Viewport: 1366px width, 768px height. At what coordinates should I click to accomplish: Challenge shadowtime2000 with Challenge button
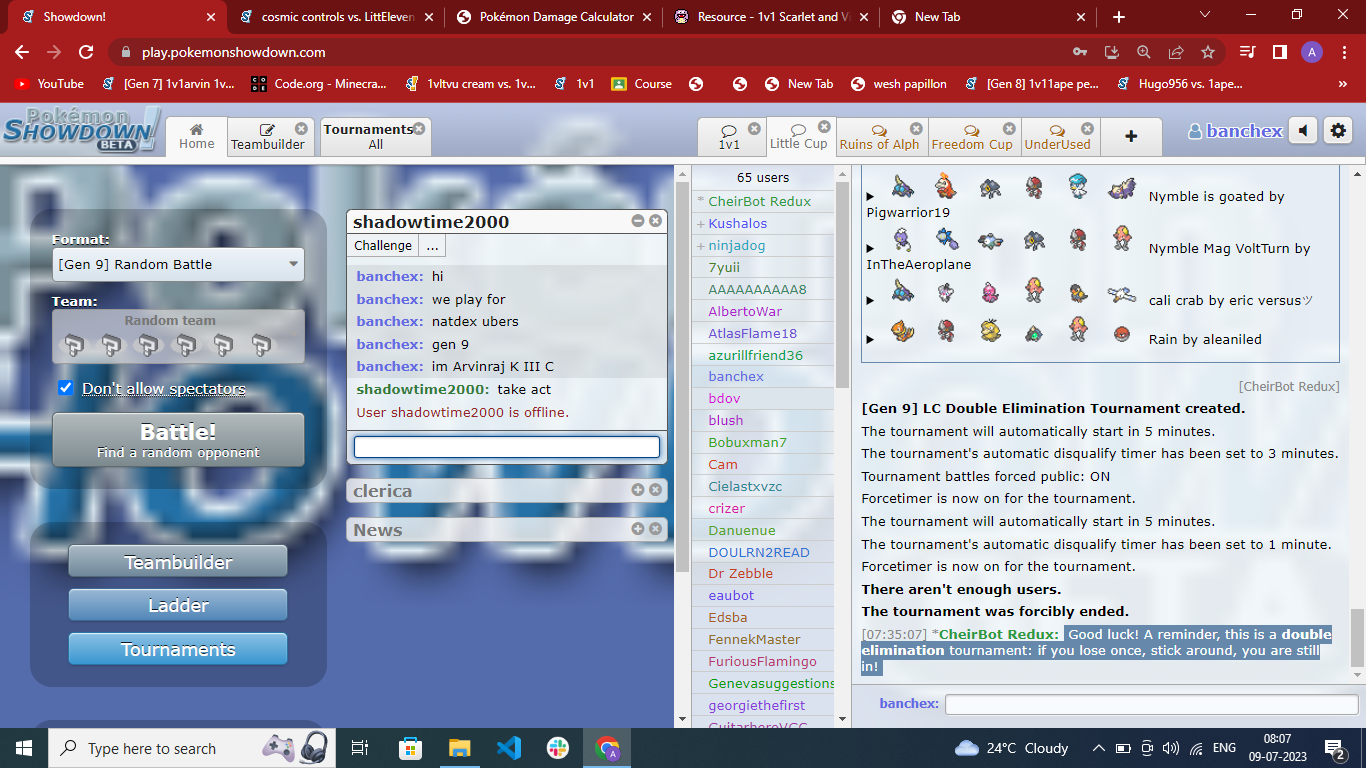point(383,246)
